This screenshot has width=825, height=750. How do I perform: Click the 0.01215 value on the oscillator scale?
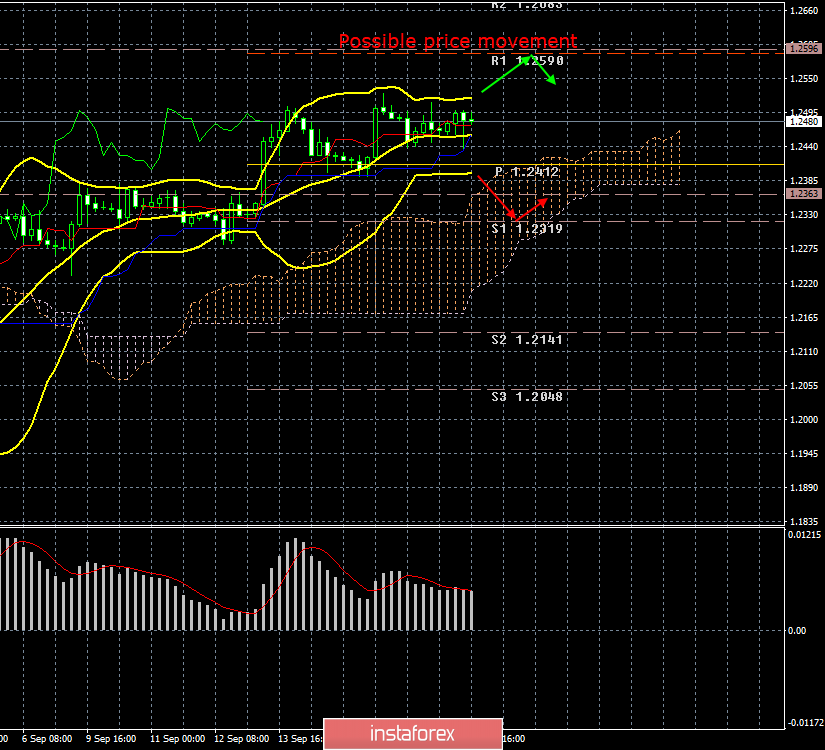coord(803,535)
